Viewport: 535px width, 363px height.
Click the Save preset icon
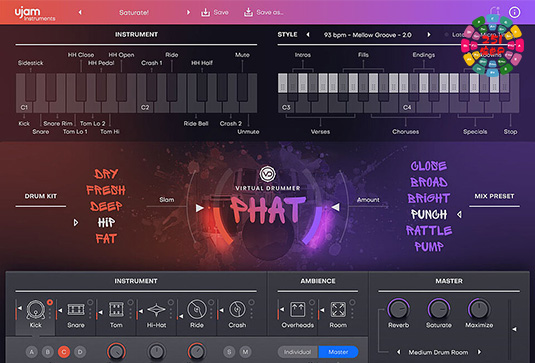coord(205,13)
